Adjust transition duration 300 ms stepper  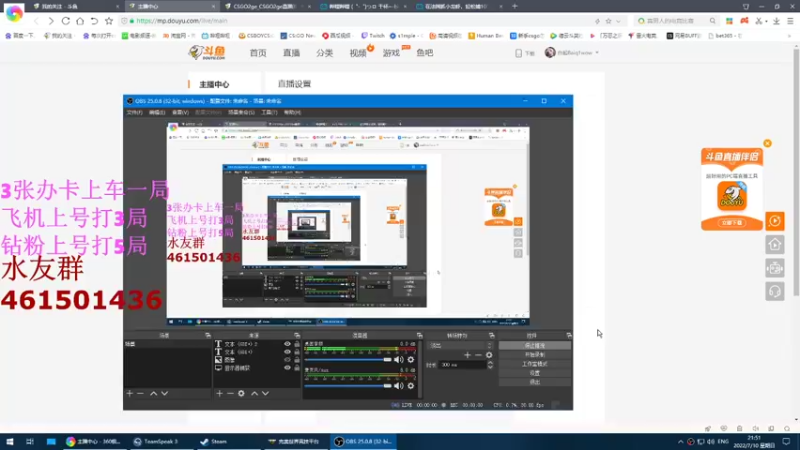click(490, 365)
